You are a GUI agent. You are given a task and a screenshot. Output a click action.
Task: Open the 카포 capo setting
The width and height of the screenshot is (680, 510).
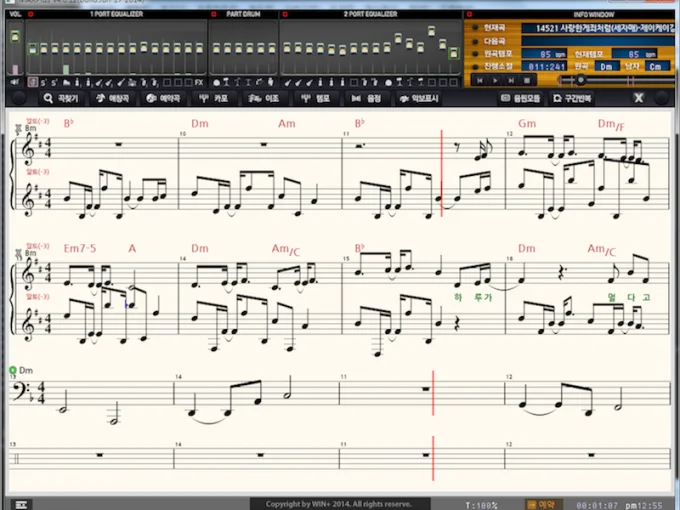214,98
